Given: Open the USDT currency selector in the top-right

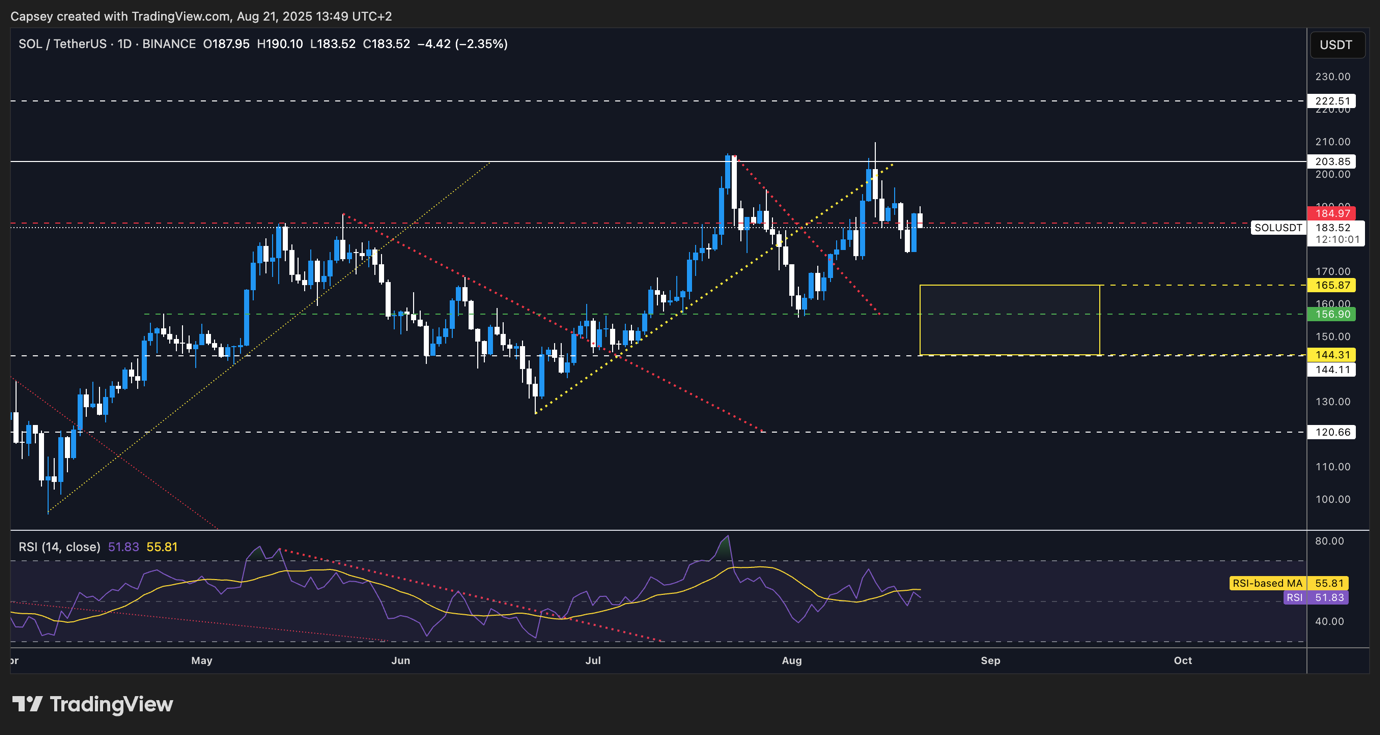Looking at the screenshot, I should tap(1337, 44).
